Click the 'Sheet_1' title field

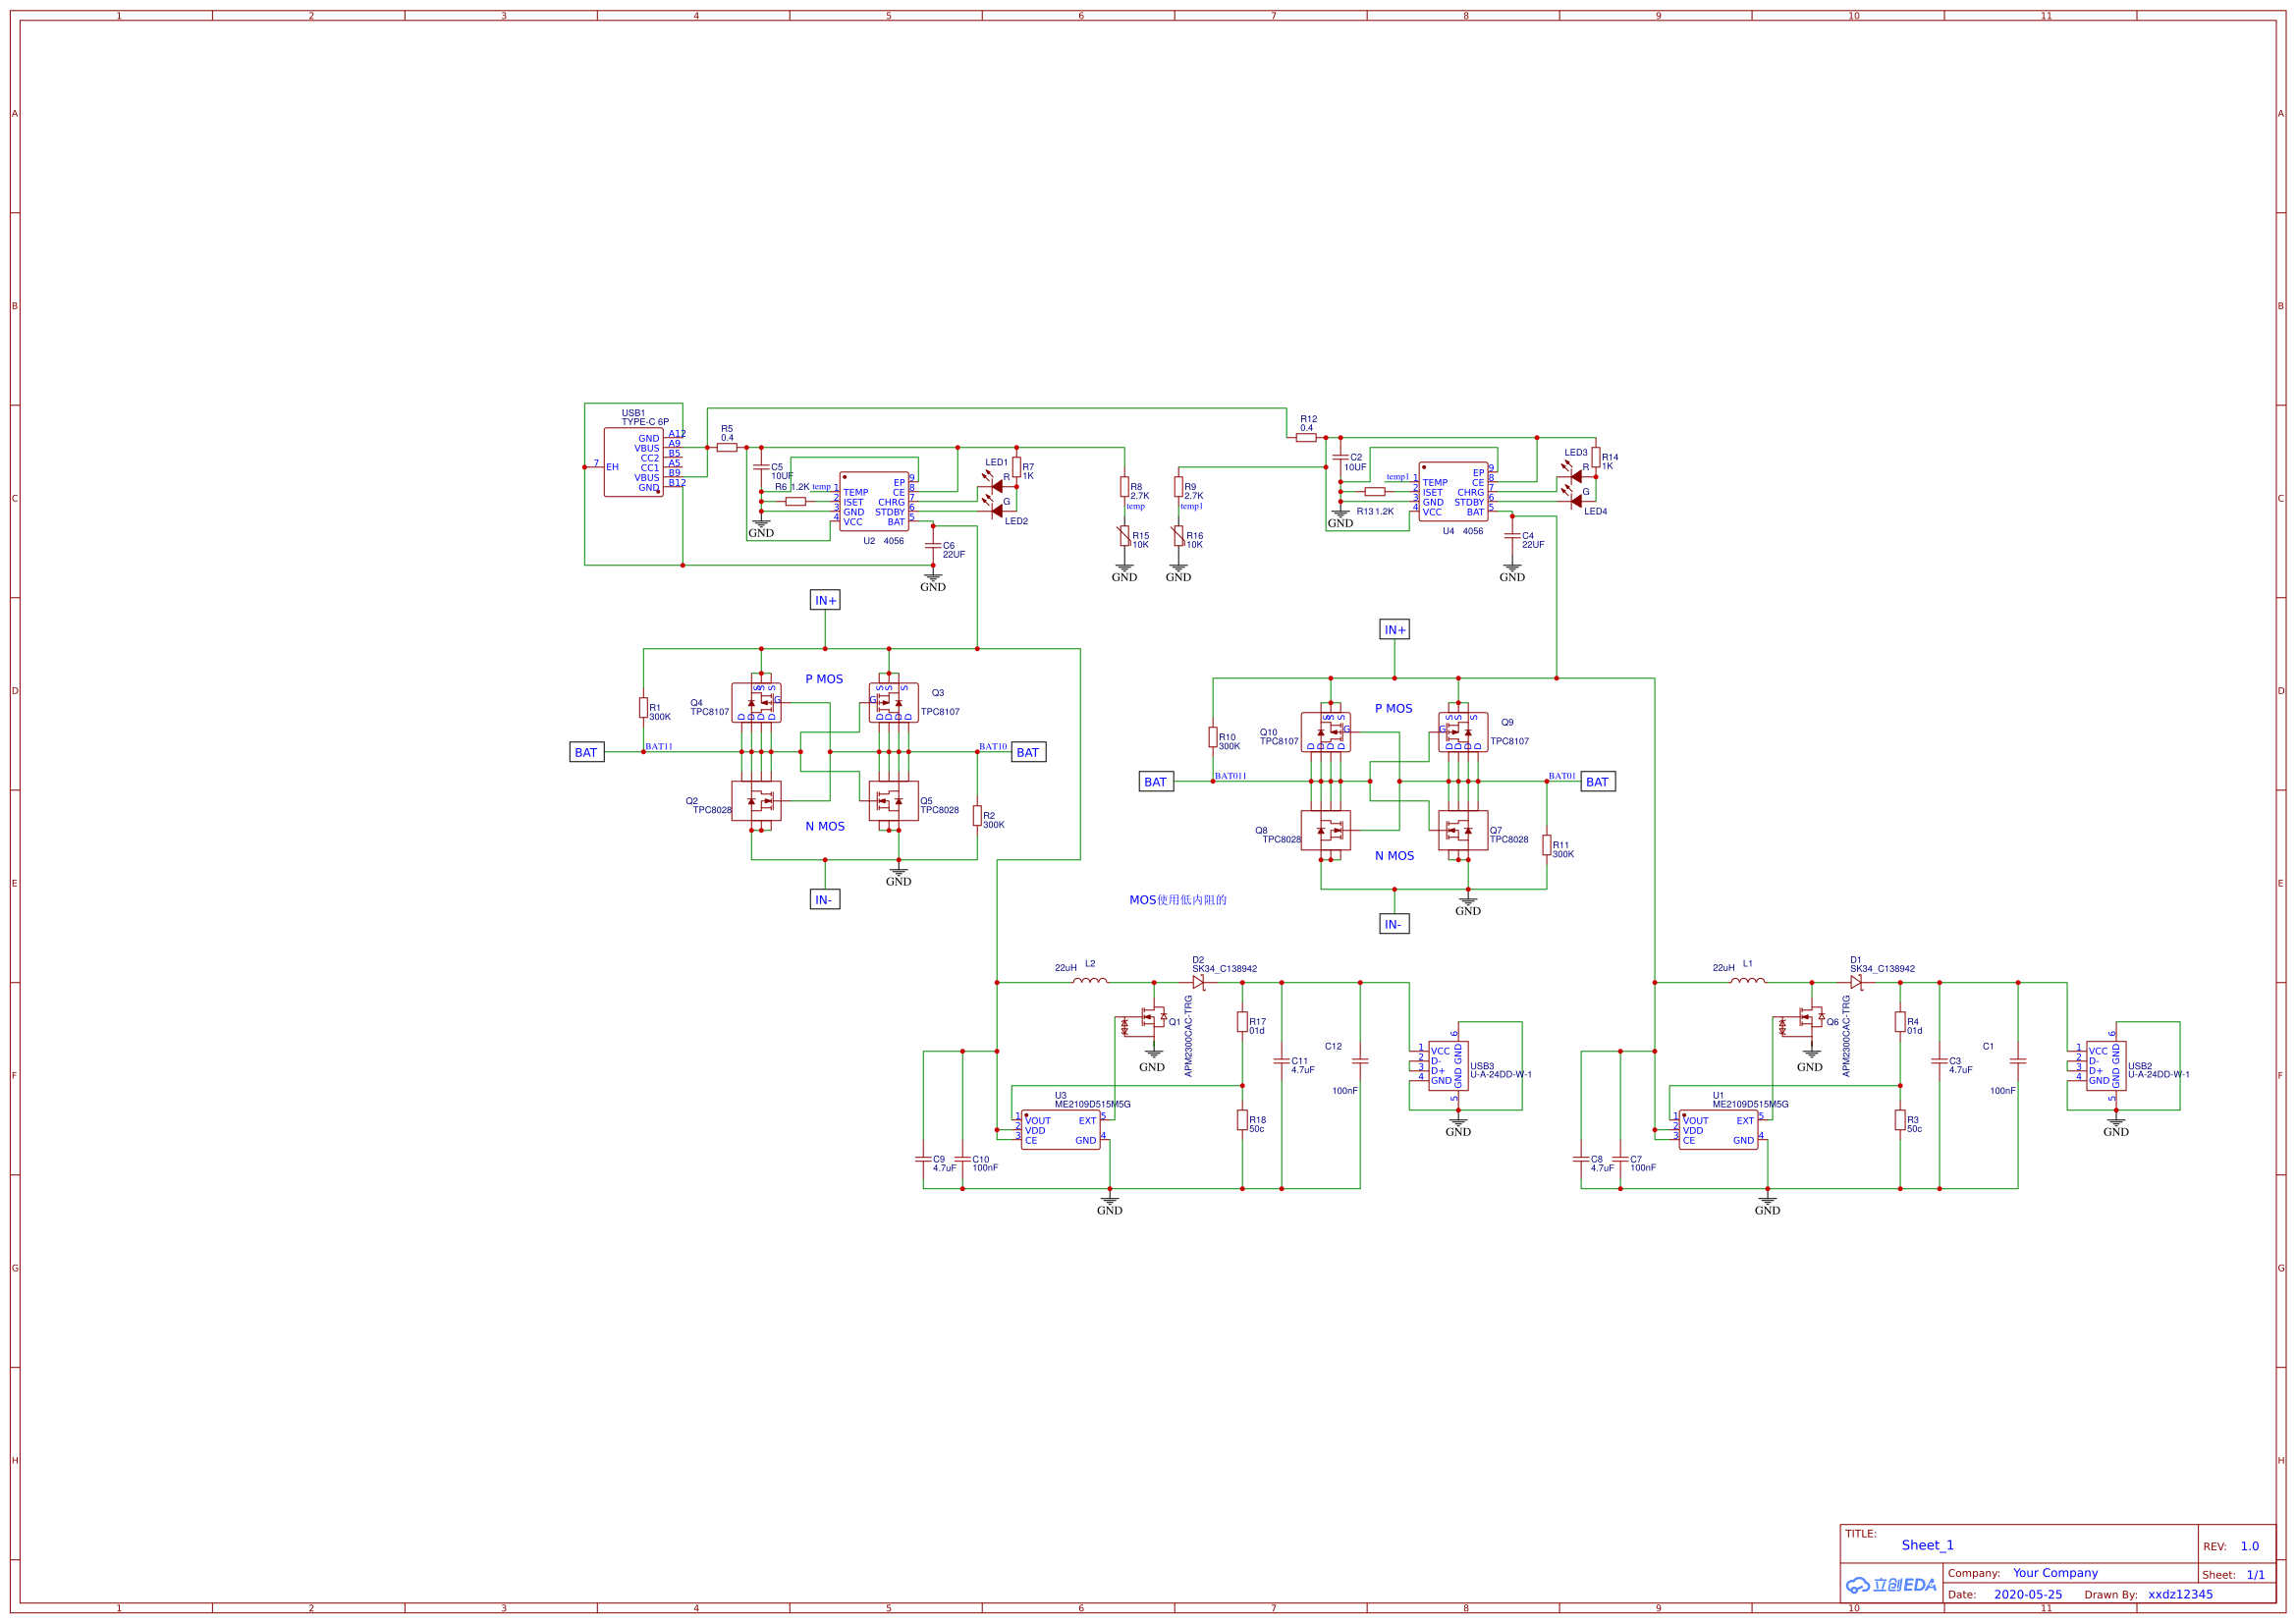(1927, 1545)
